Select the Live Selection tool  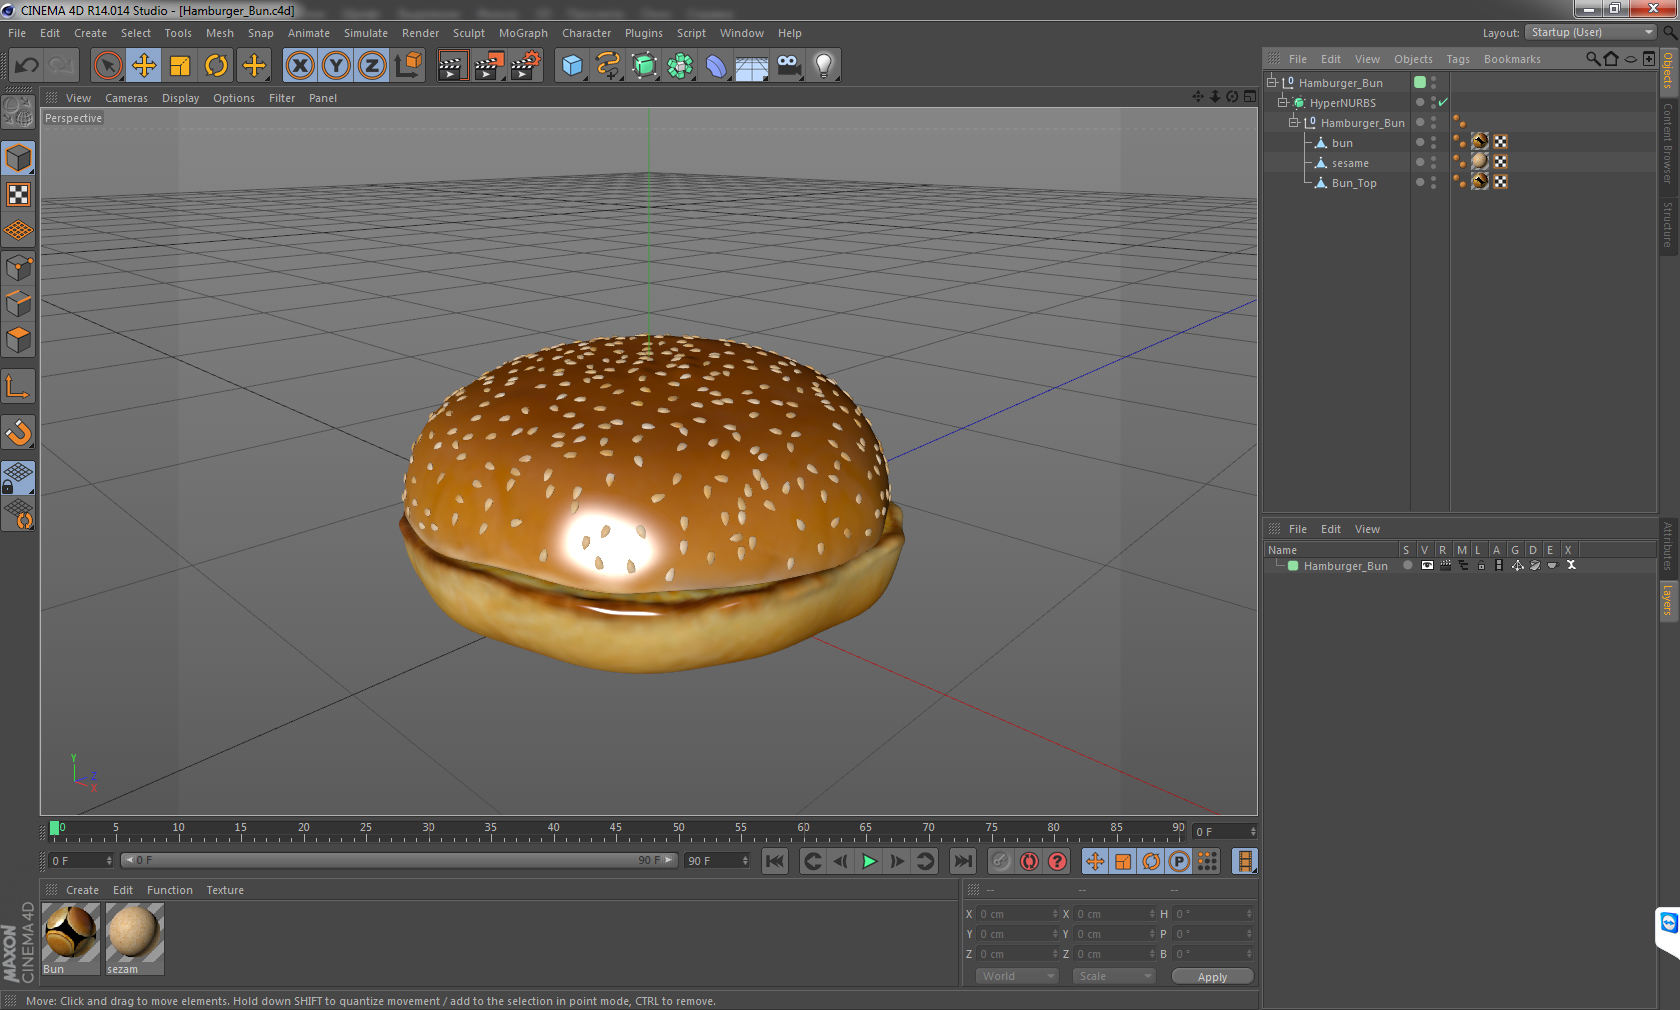(x=107, y=66)
